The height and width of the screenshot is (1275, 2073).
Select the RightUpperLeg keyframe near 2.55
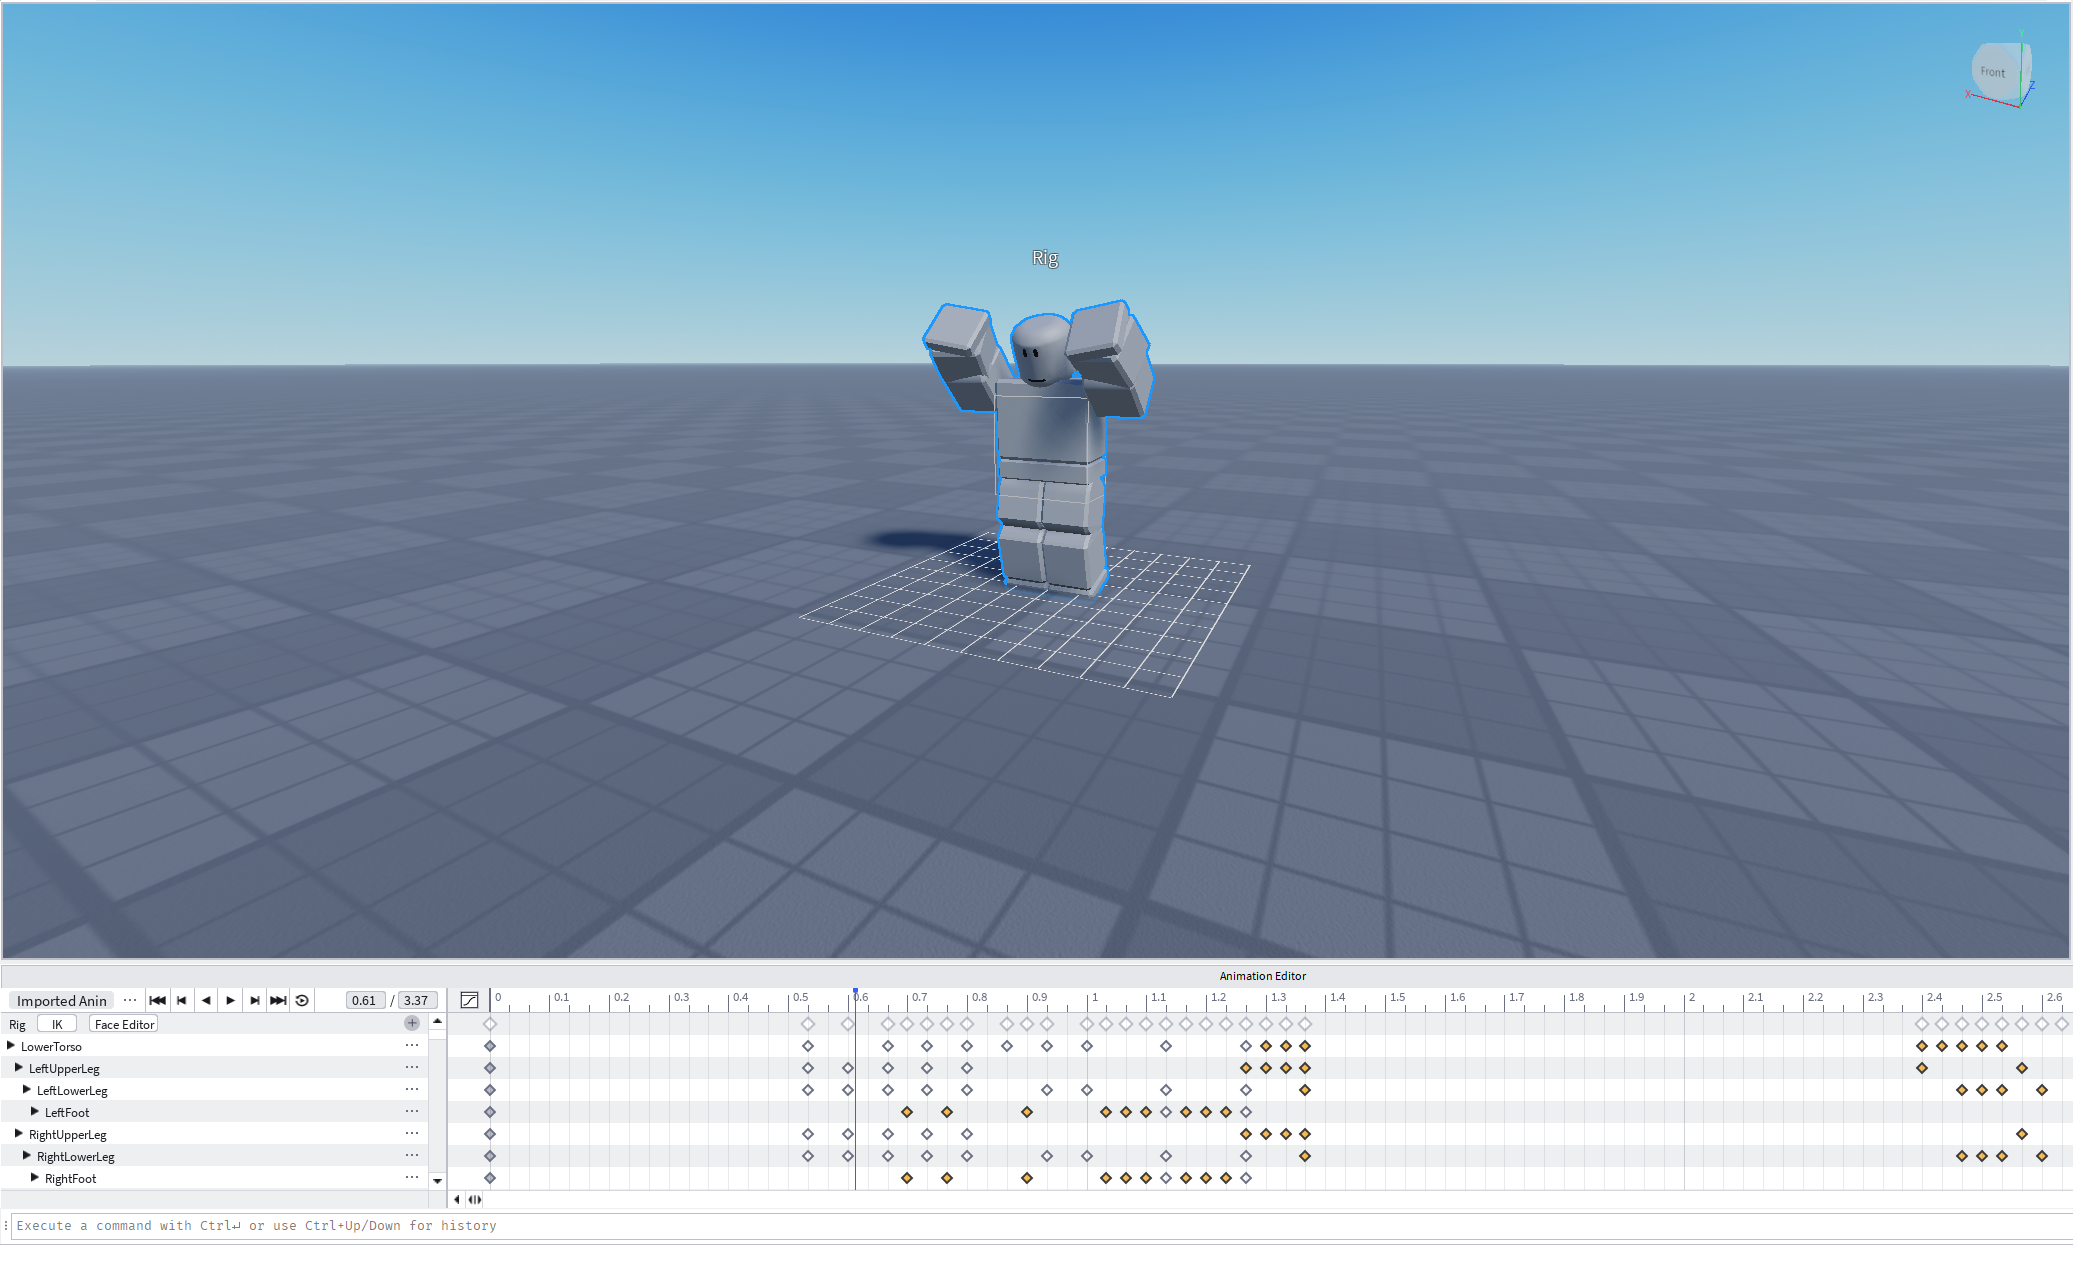(2022, 1134)
